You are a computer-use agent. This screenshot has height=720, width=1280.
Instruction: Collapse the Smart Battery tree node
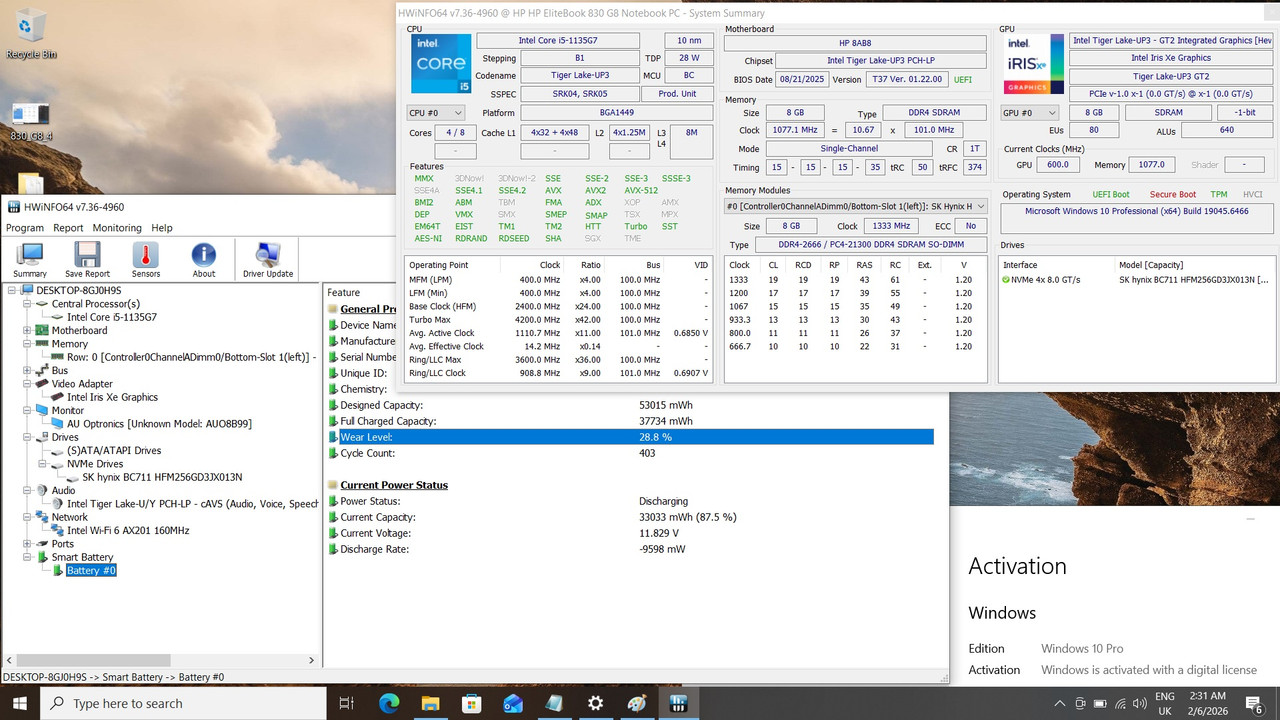[x=27, y=557]
